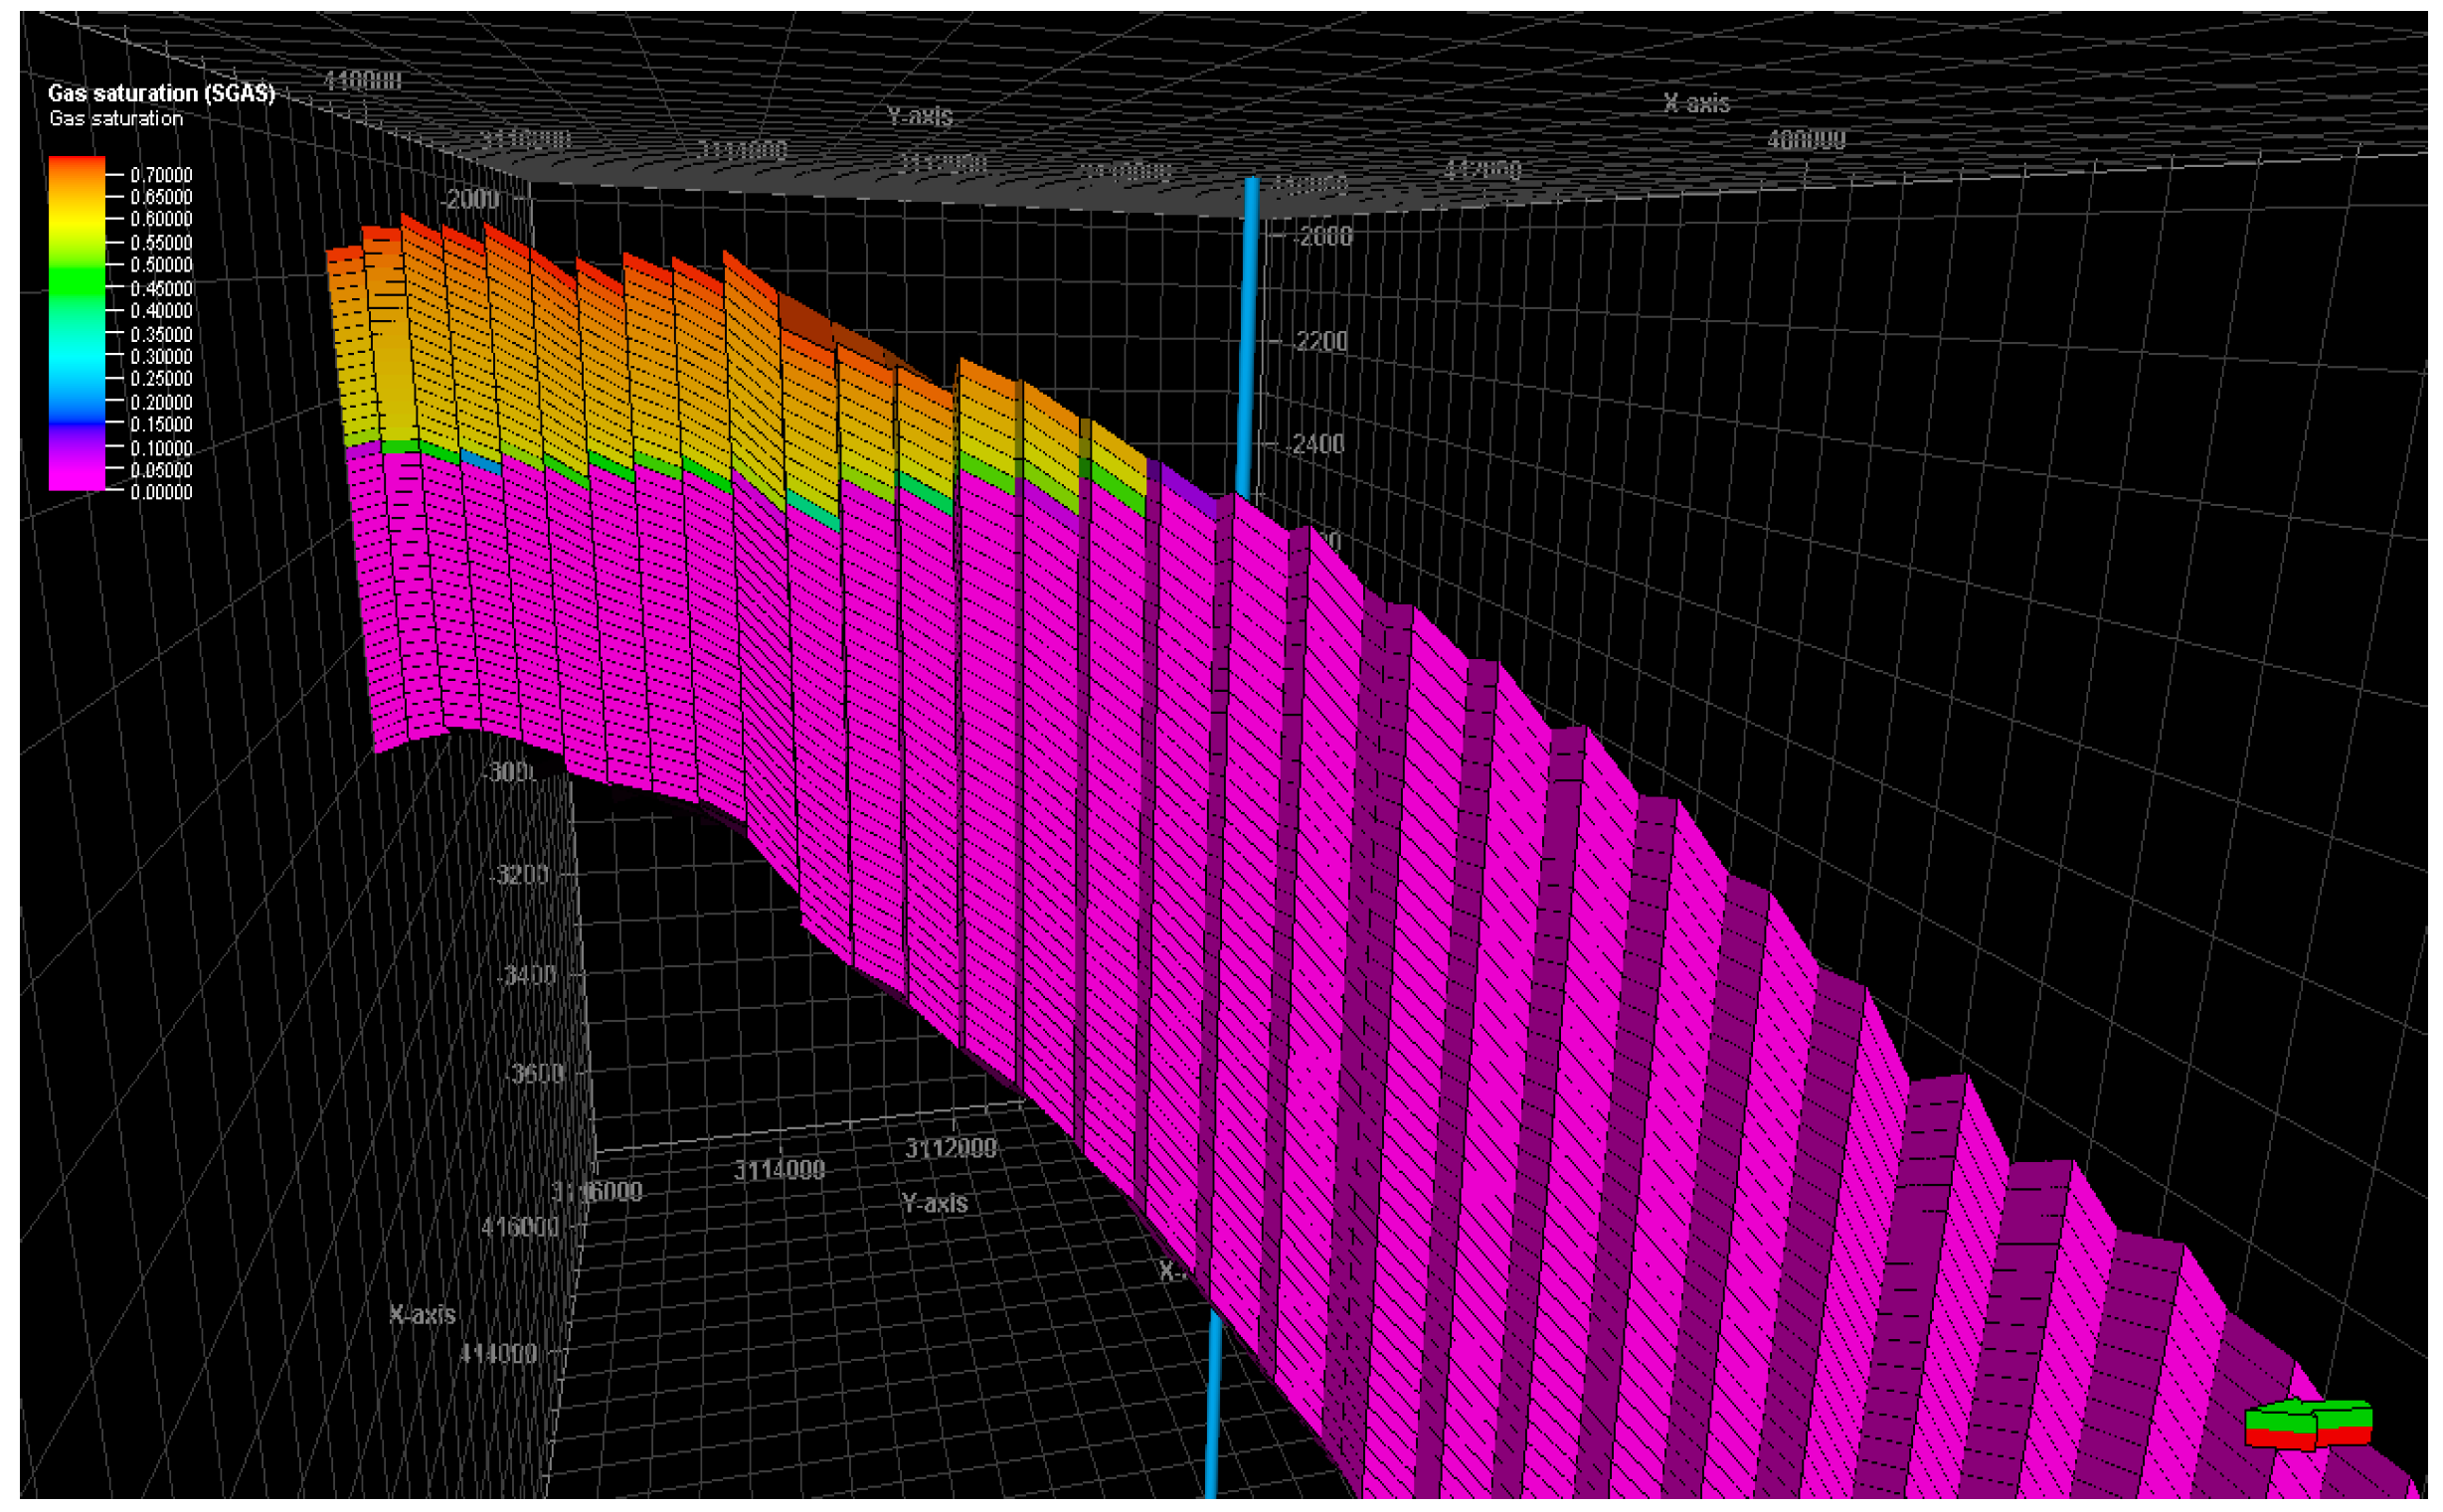Pick the small blue cell at the gas contact
The width and height of the screenshot is (2443, 1512).
point(481,461)
